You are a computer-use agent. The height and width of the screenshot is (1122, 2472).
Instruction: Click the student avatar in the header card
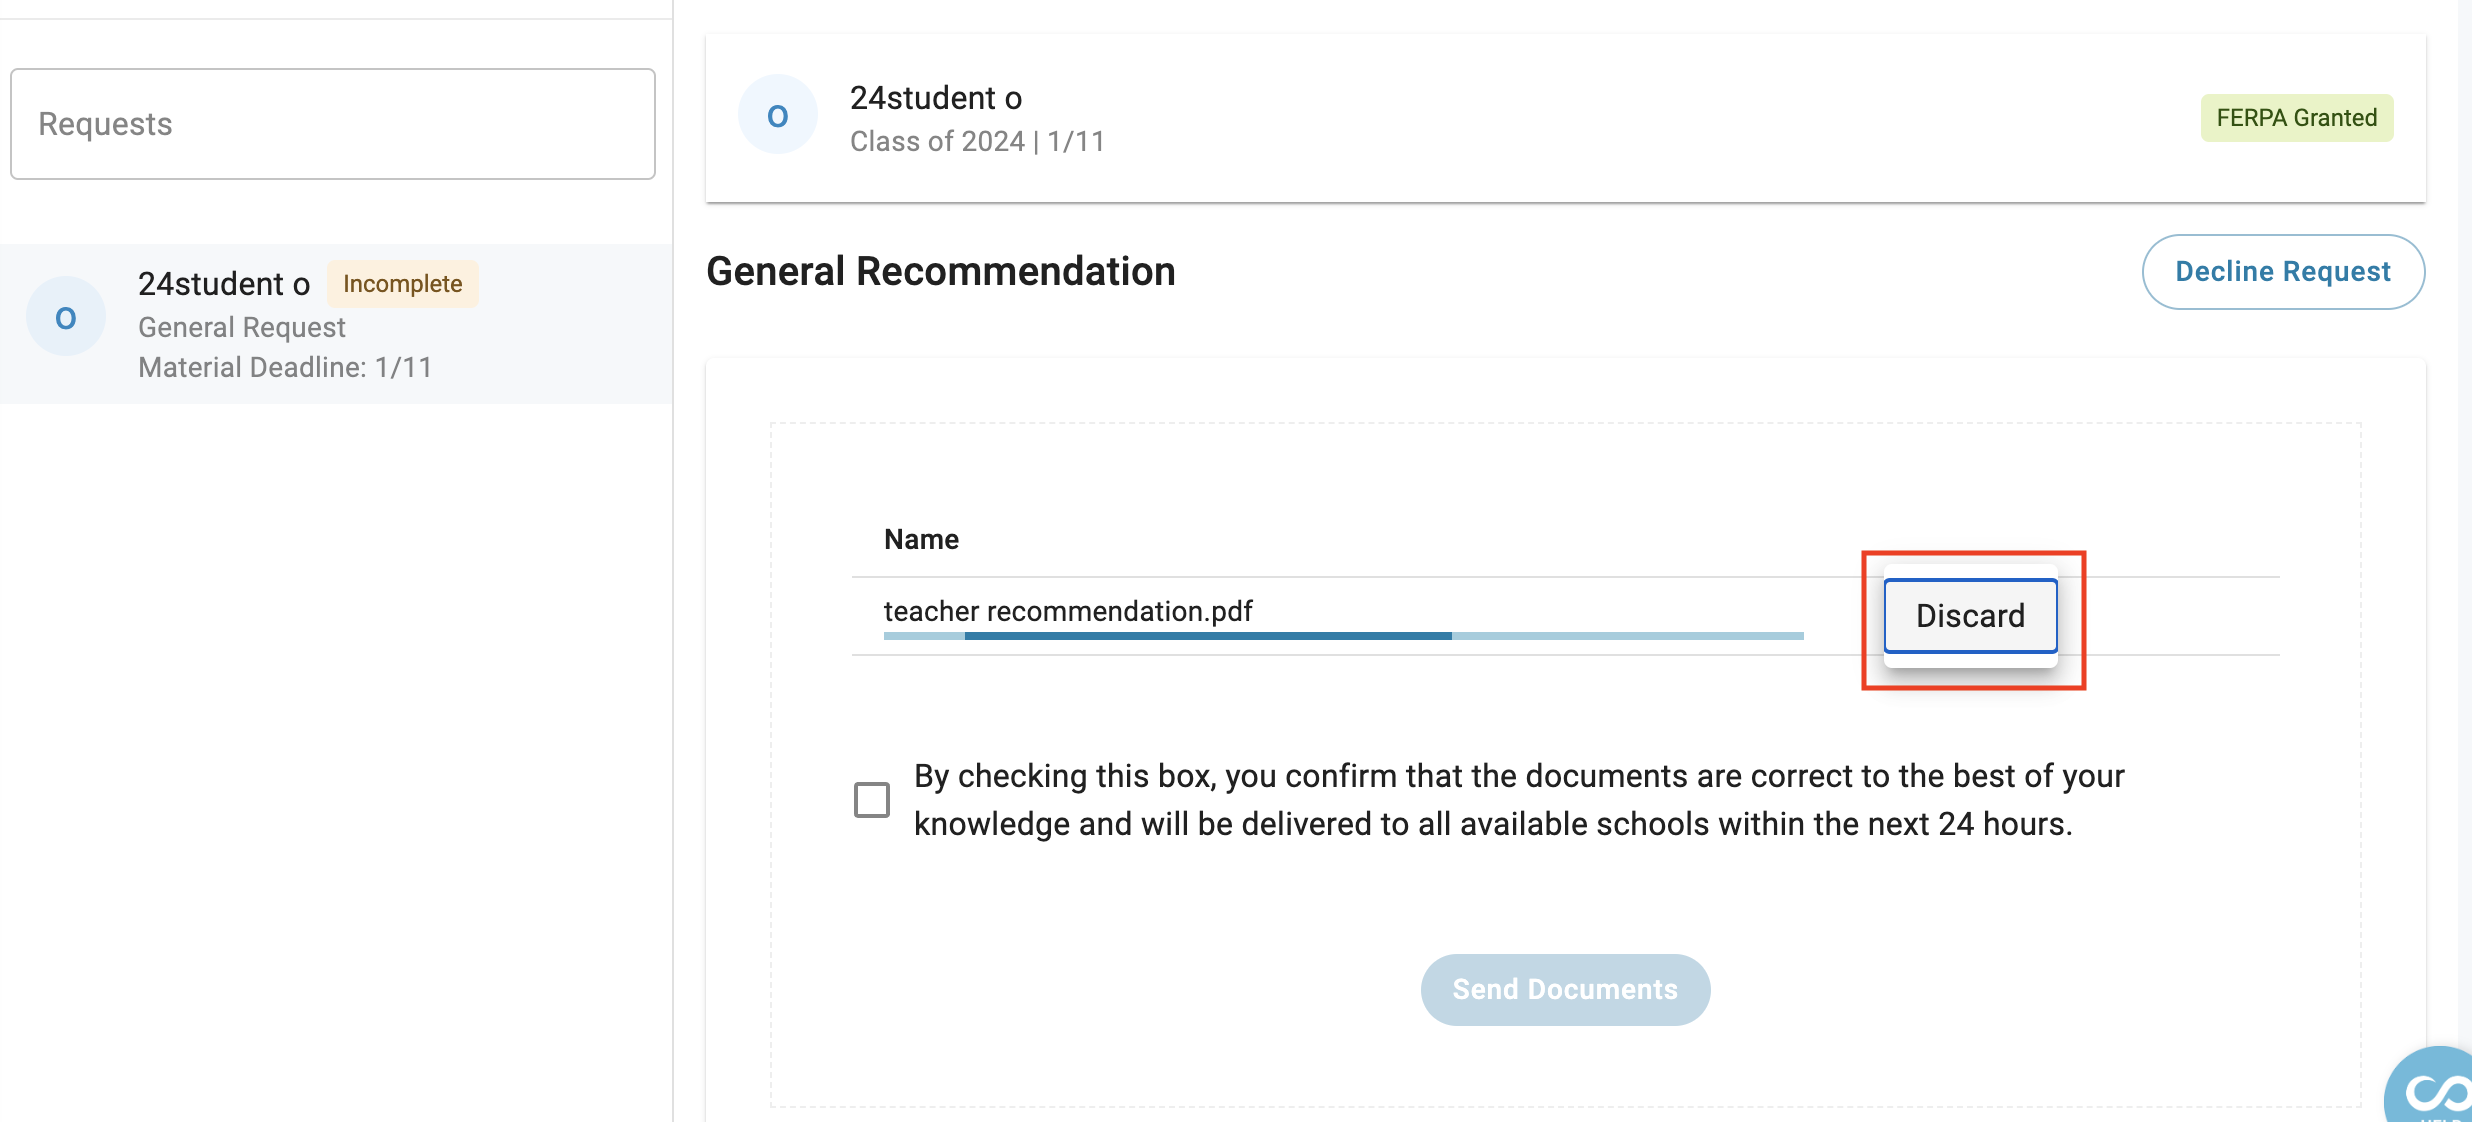pos(777,115)
